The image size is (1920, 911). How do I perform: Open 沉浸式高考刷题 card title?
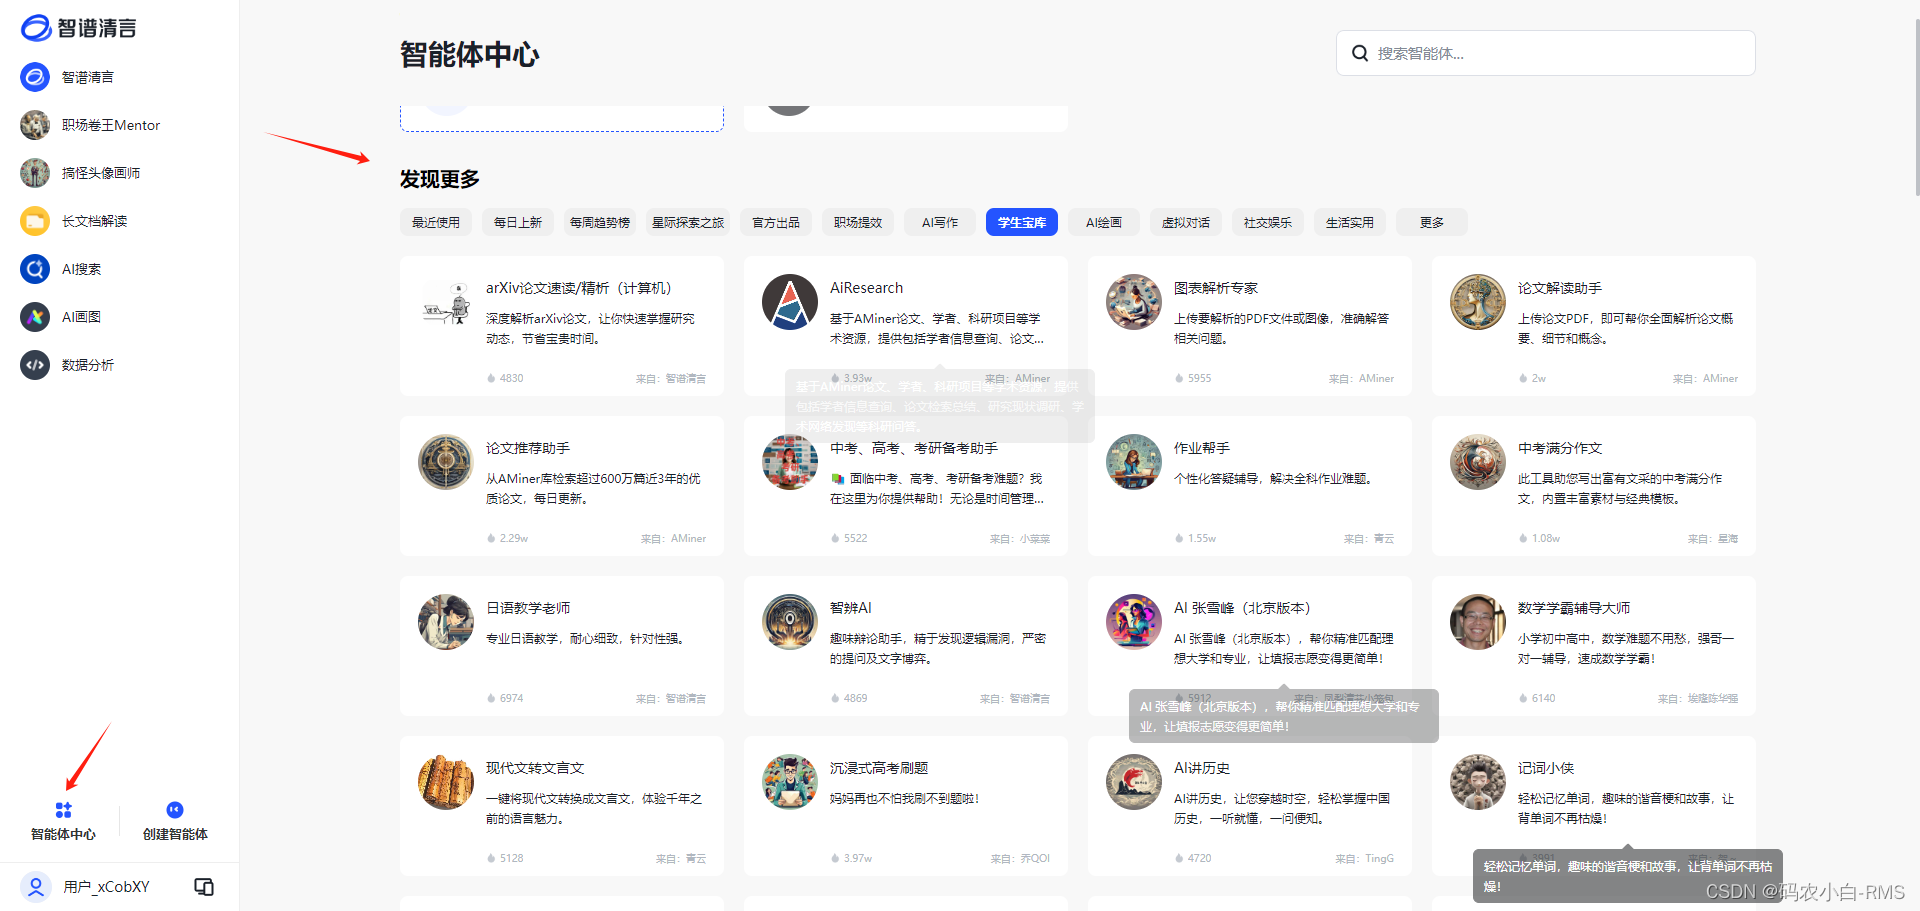click(879, 768)
